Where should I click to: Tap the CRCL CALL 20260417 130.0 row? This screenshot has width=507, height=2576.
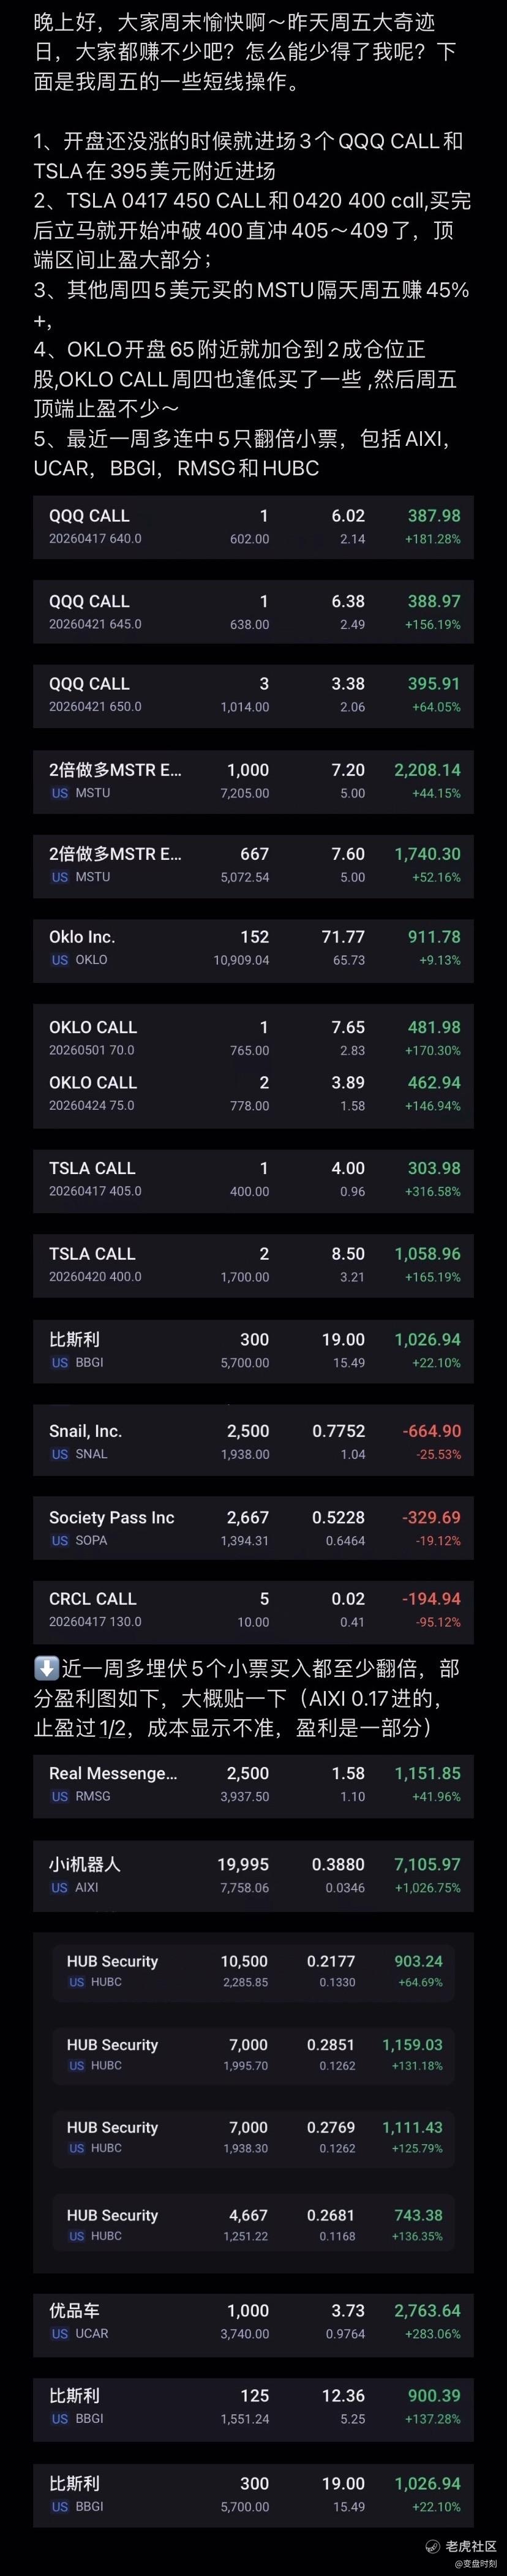[253, 1609]
